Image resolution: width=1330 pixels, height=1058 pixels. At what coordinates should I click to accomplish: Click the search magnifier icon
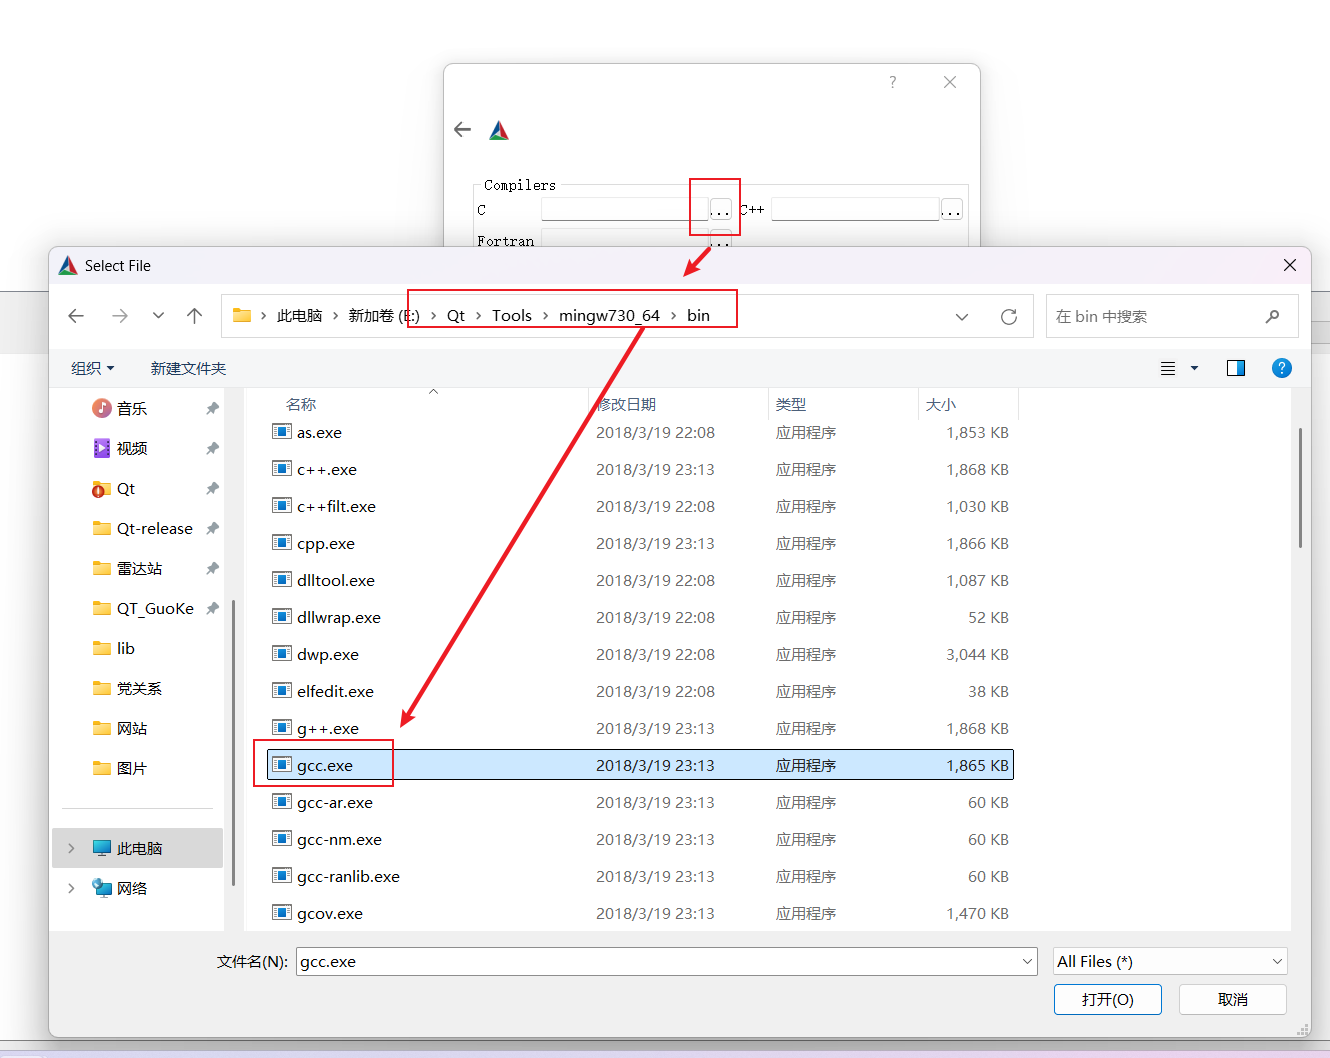pos(1272,317)
